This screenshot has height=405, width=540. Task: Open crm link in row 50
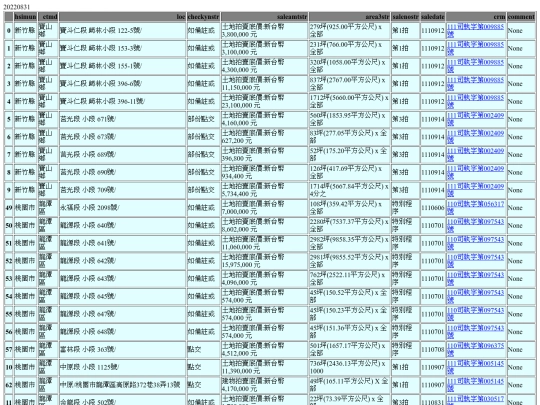click(x=475, y=226)
